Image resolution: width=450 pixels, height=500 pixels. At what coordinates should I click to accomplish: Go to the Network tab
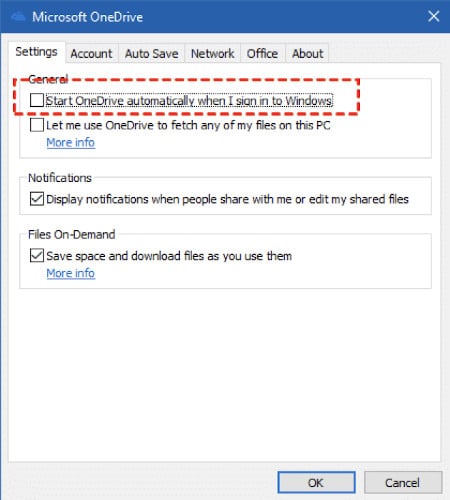pos(212,54)
